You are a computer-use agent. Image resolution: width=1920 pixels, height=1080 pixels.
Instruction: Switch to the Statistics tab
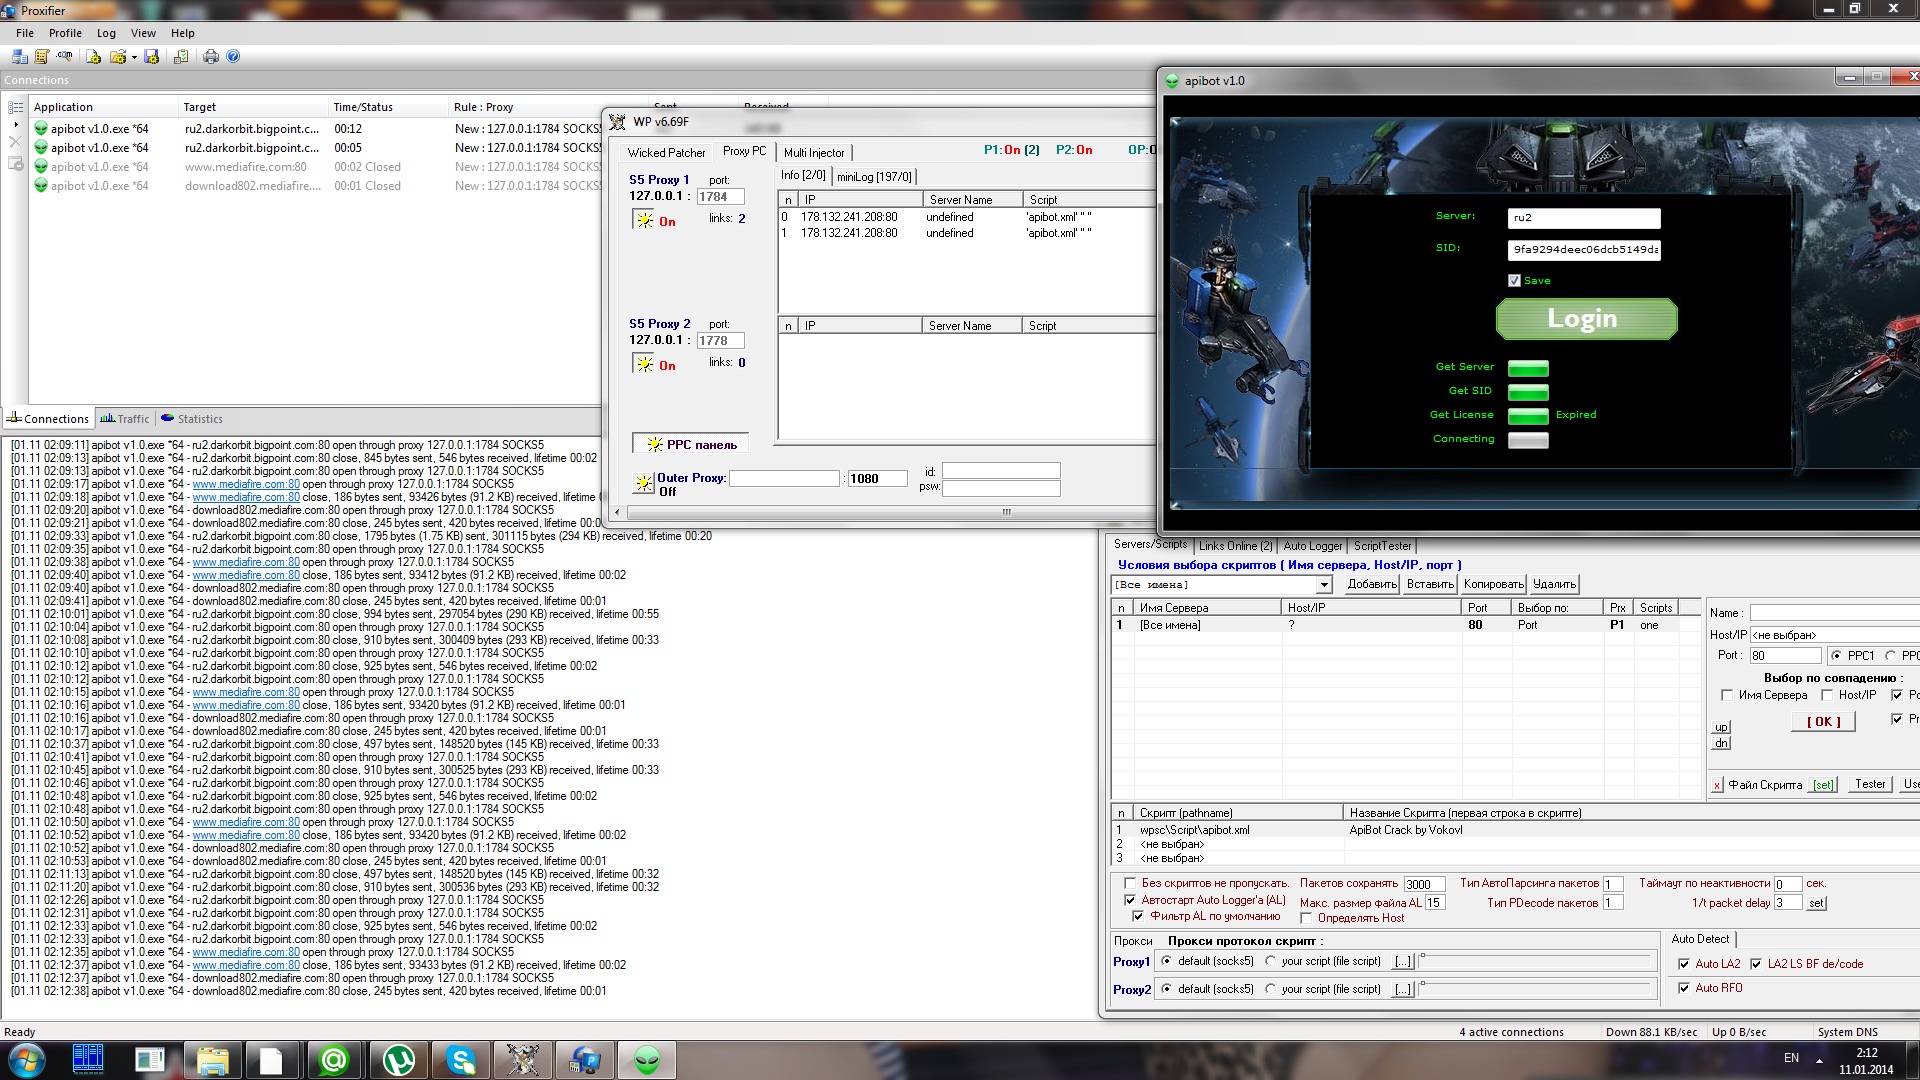193,419
